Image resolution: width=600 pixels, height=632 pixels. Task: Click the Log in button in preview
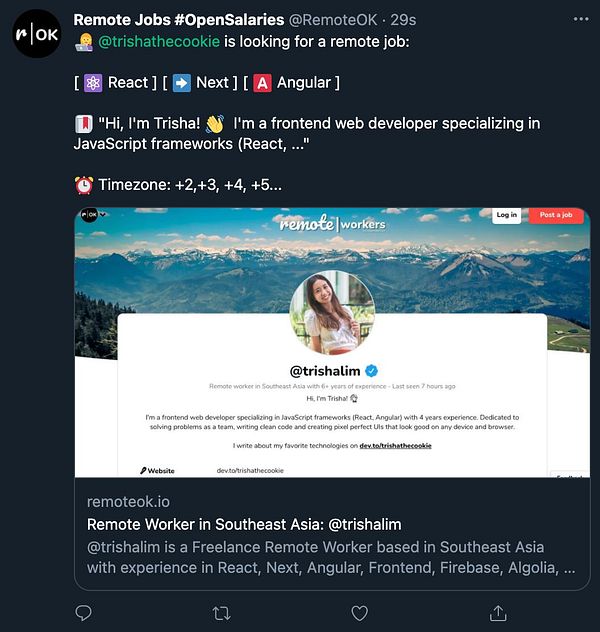pyautogui.click(x=507, y=215)
